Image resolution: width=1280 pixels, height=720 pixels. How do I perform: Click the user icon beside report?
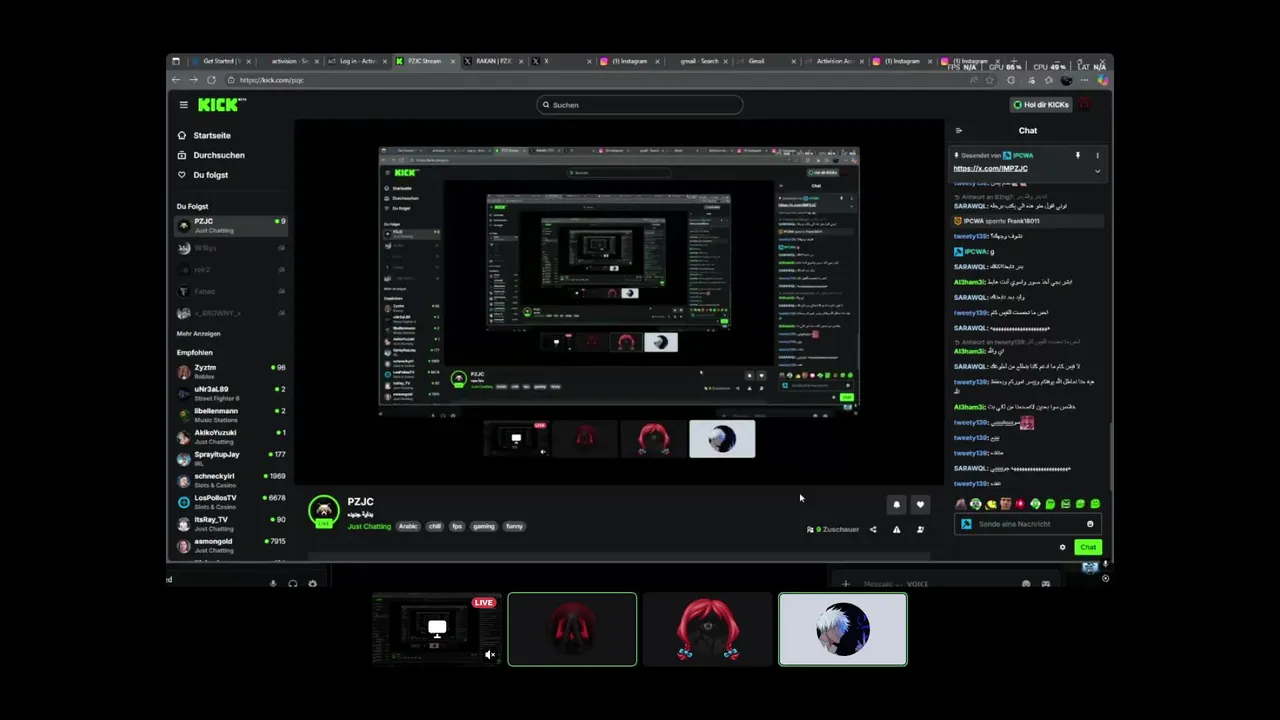click(x=920, y=530)
